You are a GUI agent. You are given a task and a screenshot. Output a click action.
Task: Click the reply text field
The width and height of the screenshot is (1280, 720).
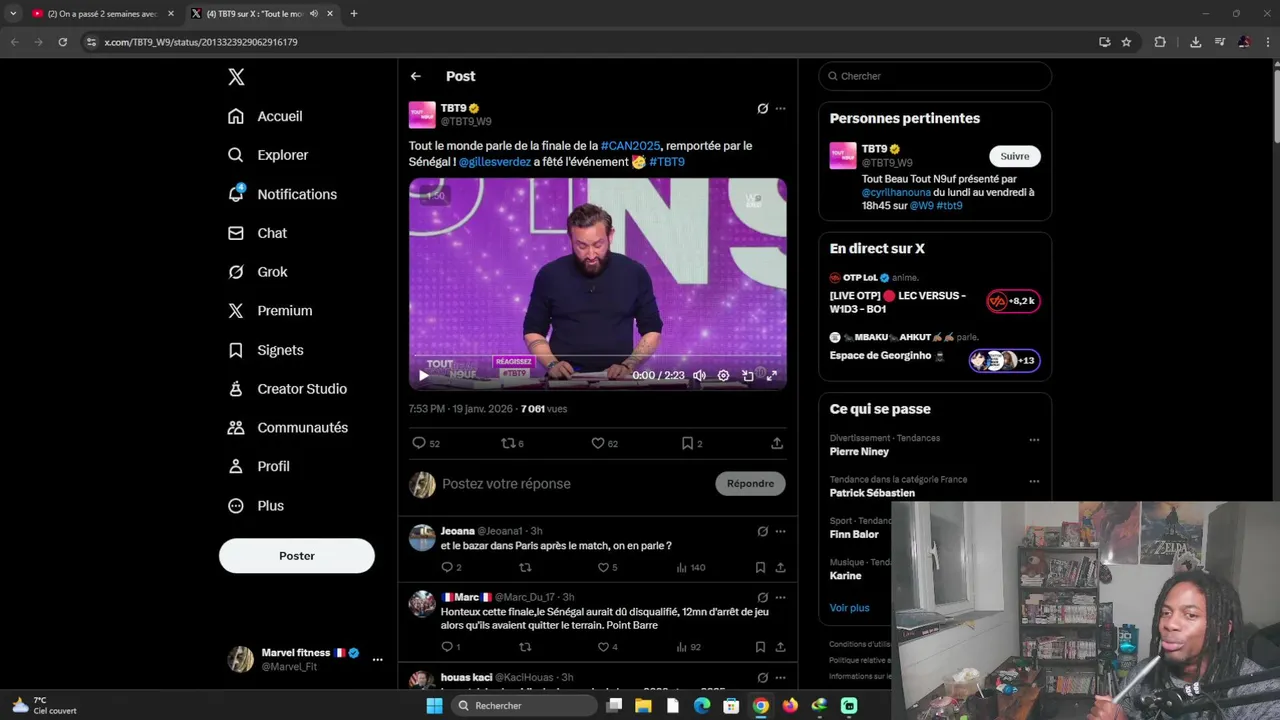575,484
